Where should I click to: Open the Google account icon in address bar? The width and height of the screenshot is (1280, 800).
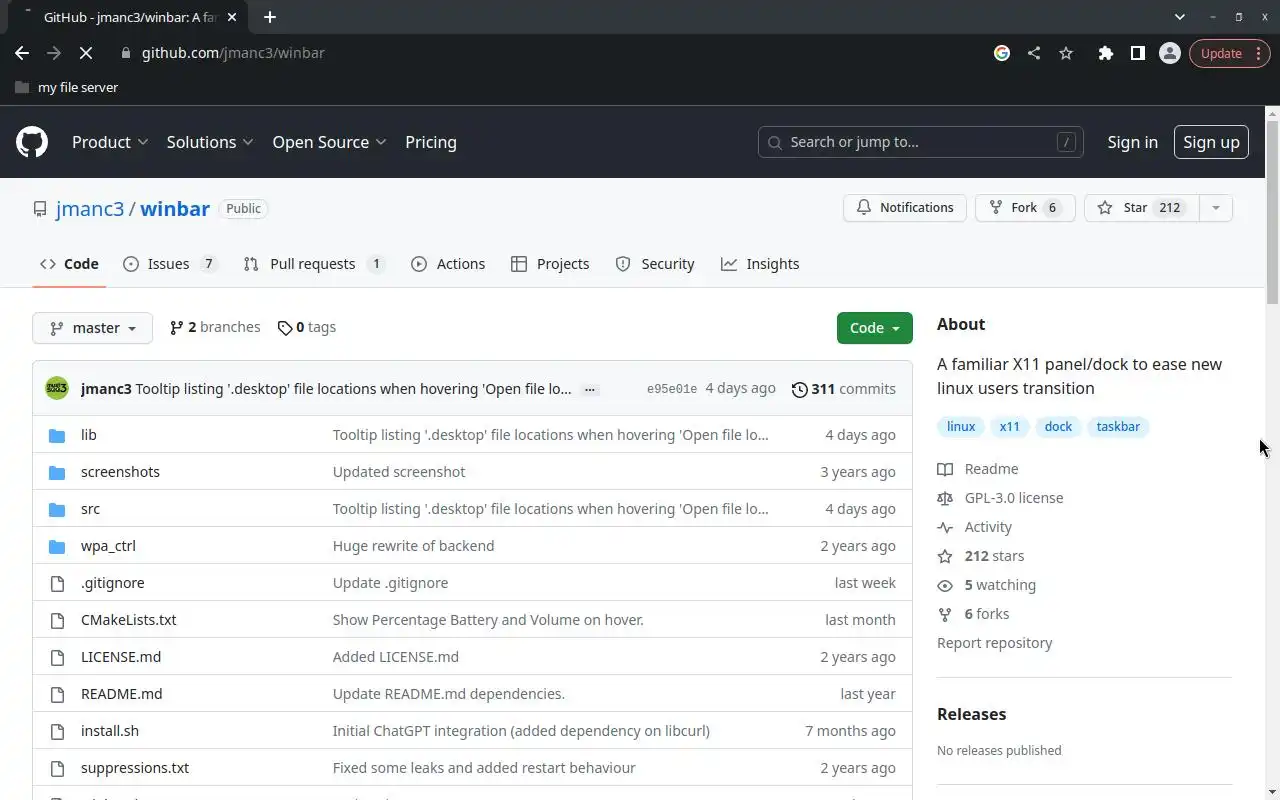1002,53
